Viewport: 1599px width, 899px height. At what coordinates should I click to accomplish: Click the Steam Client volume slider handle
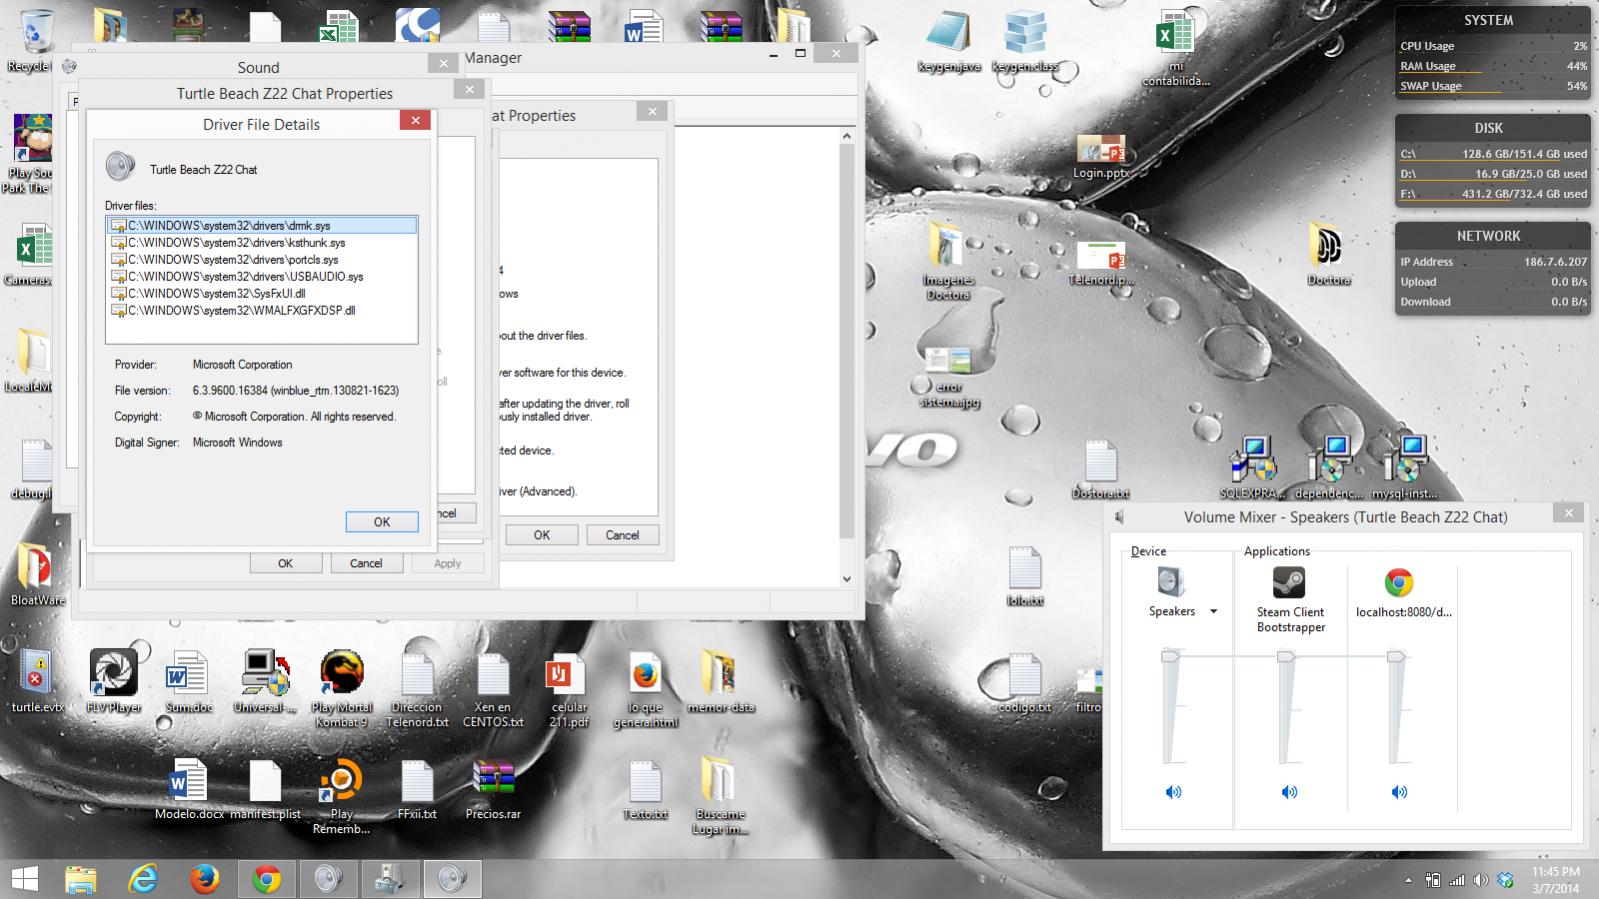(x=1286, y=656)
